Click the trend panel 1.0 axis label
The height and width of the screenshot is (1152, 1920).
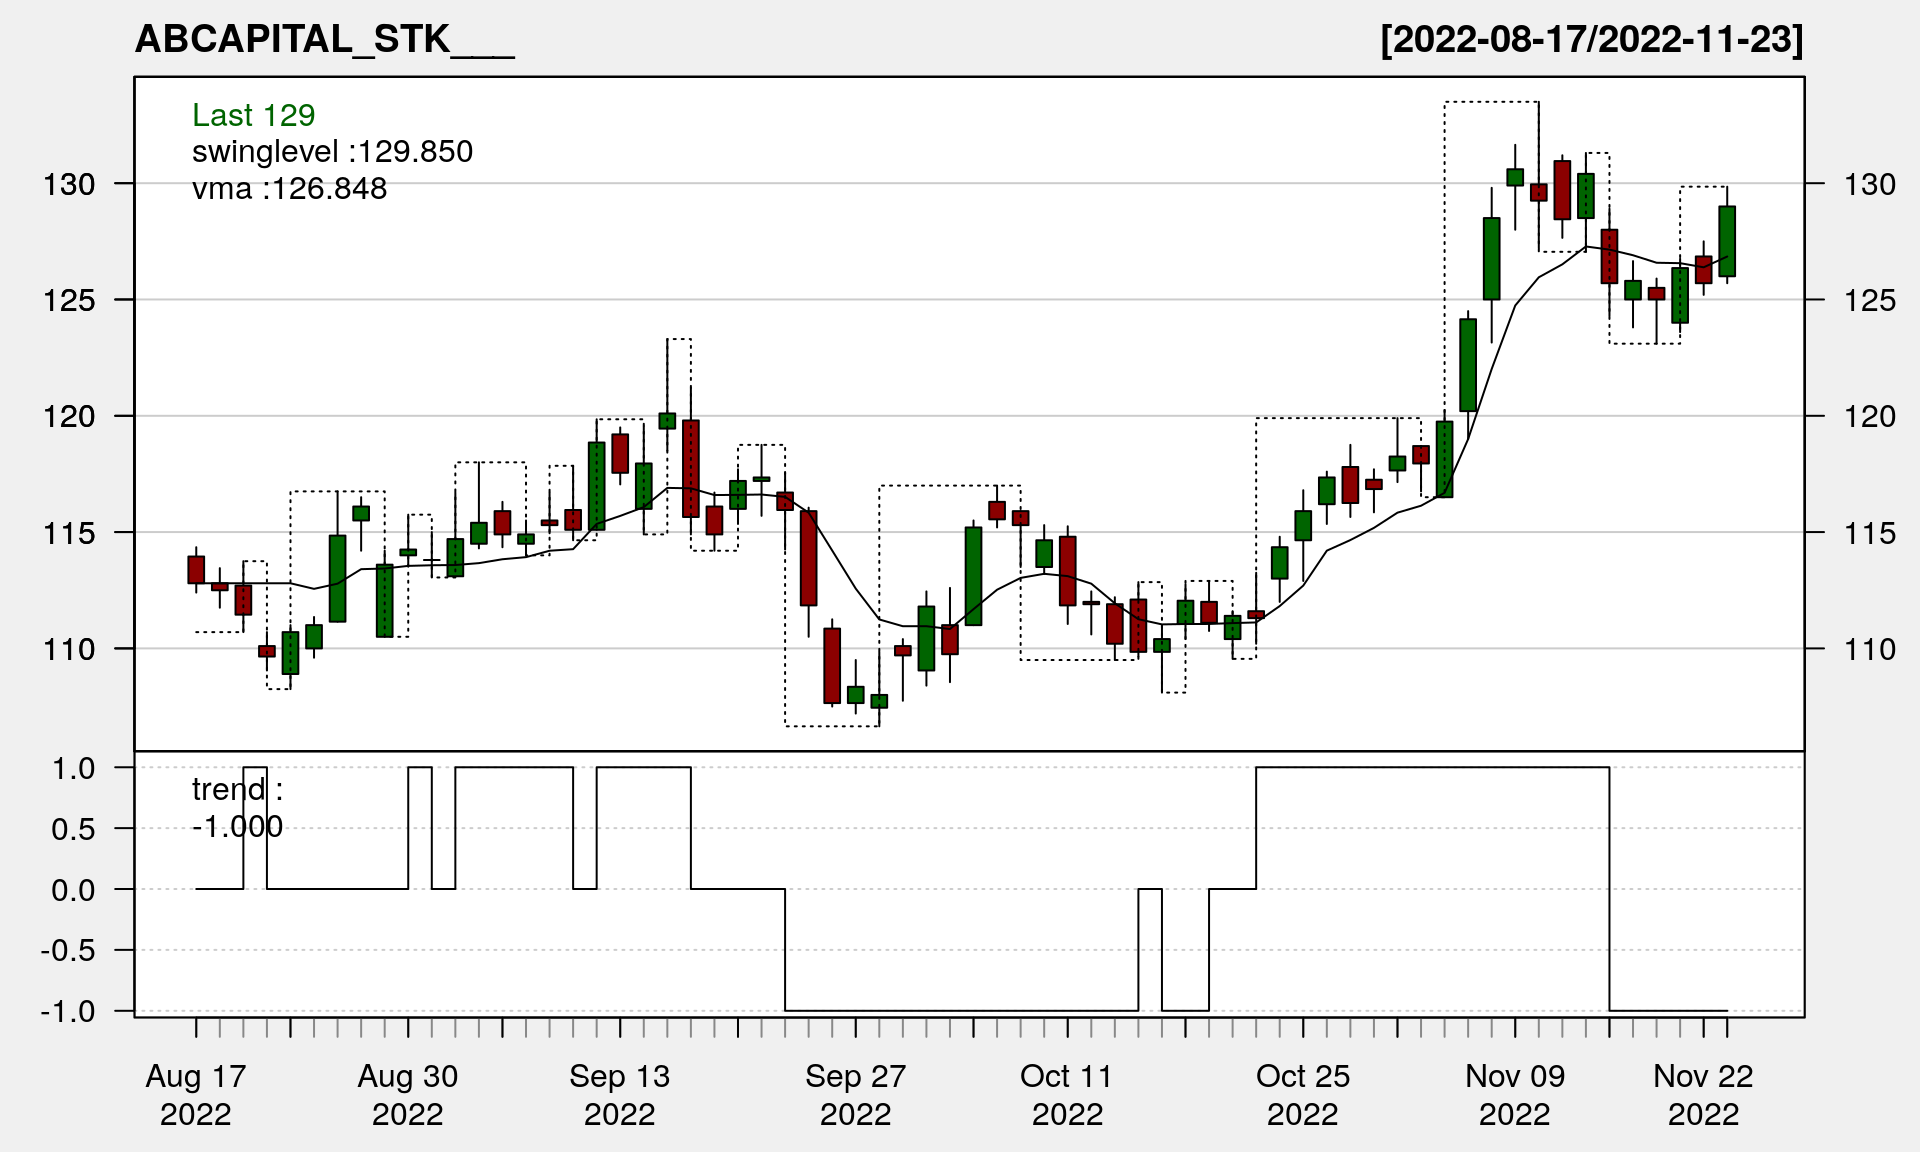[x=74, y=769]
